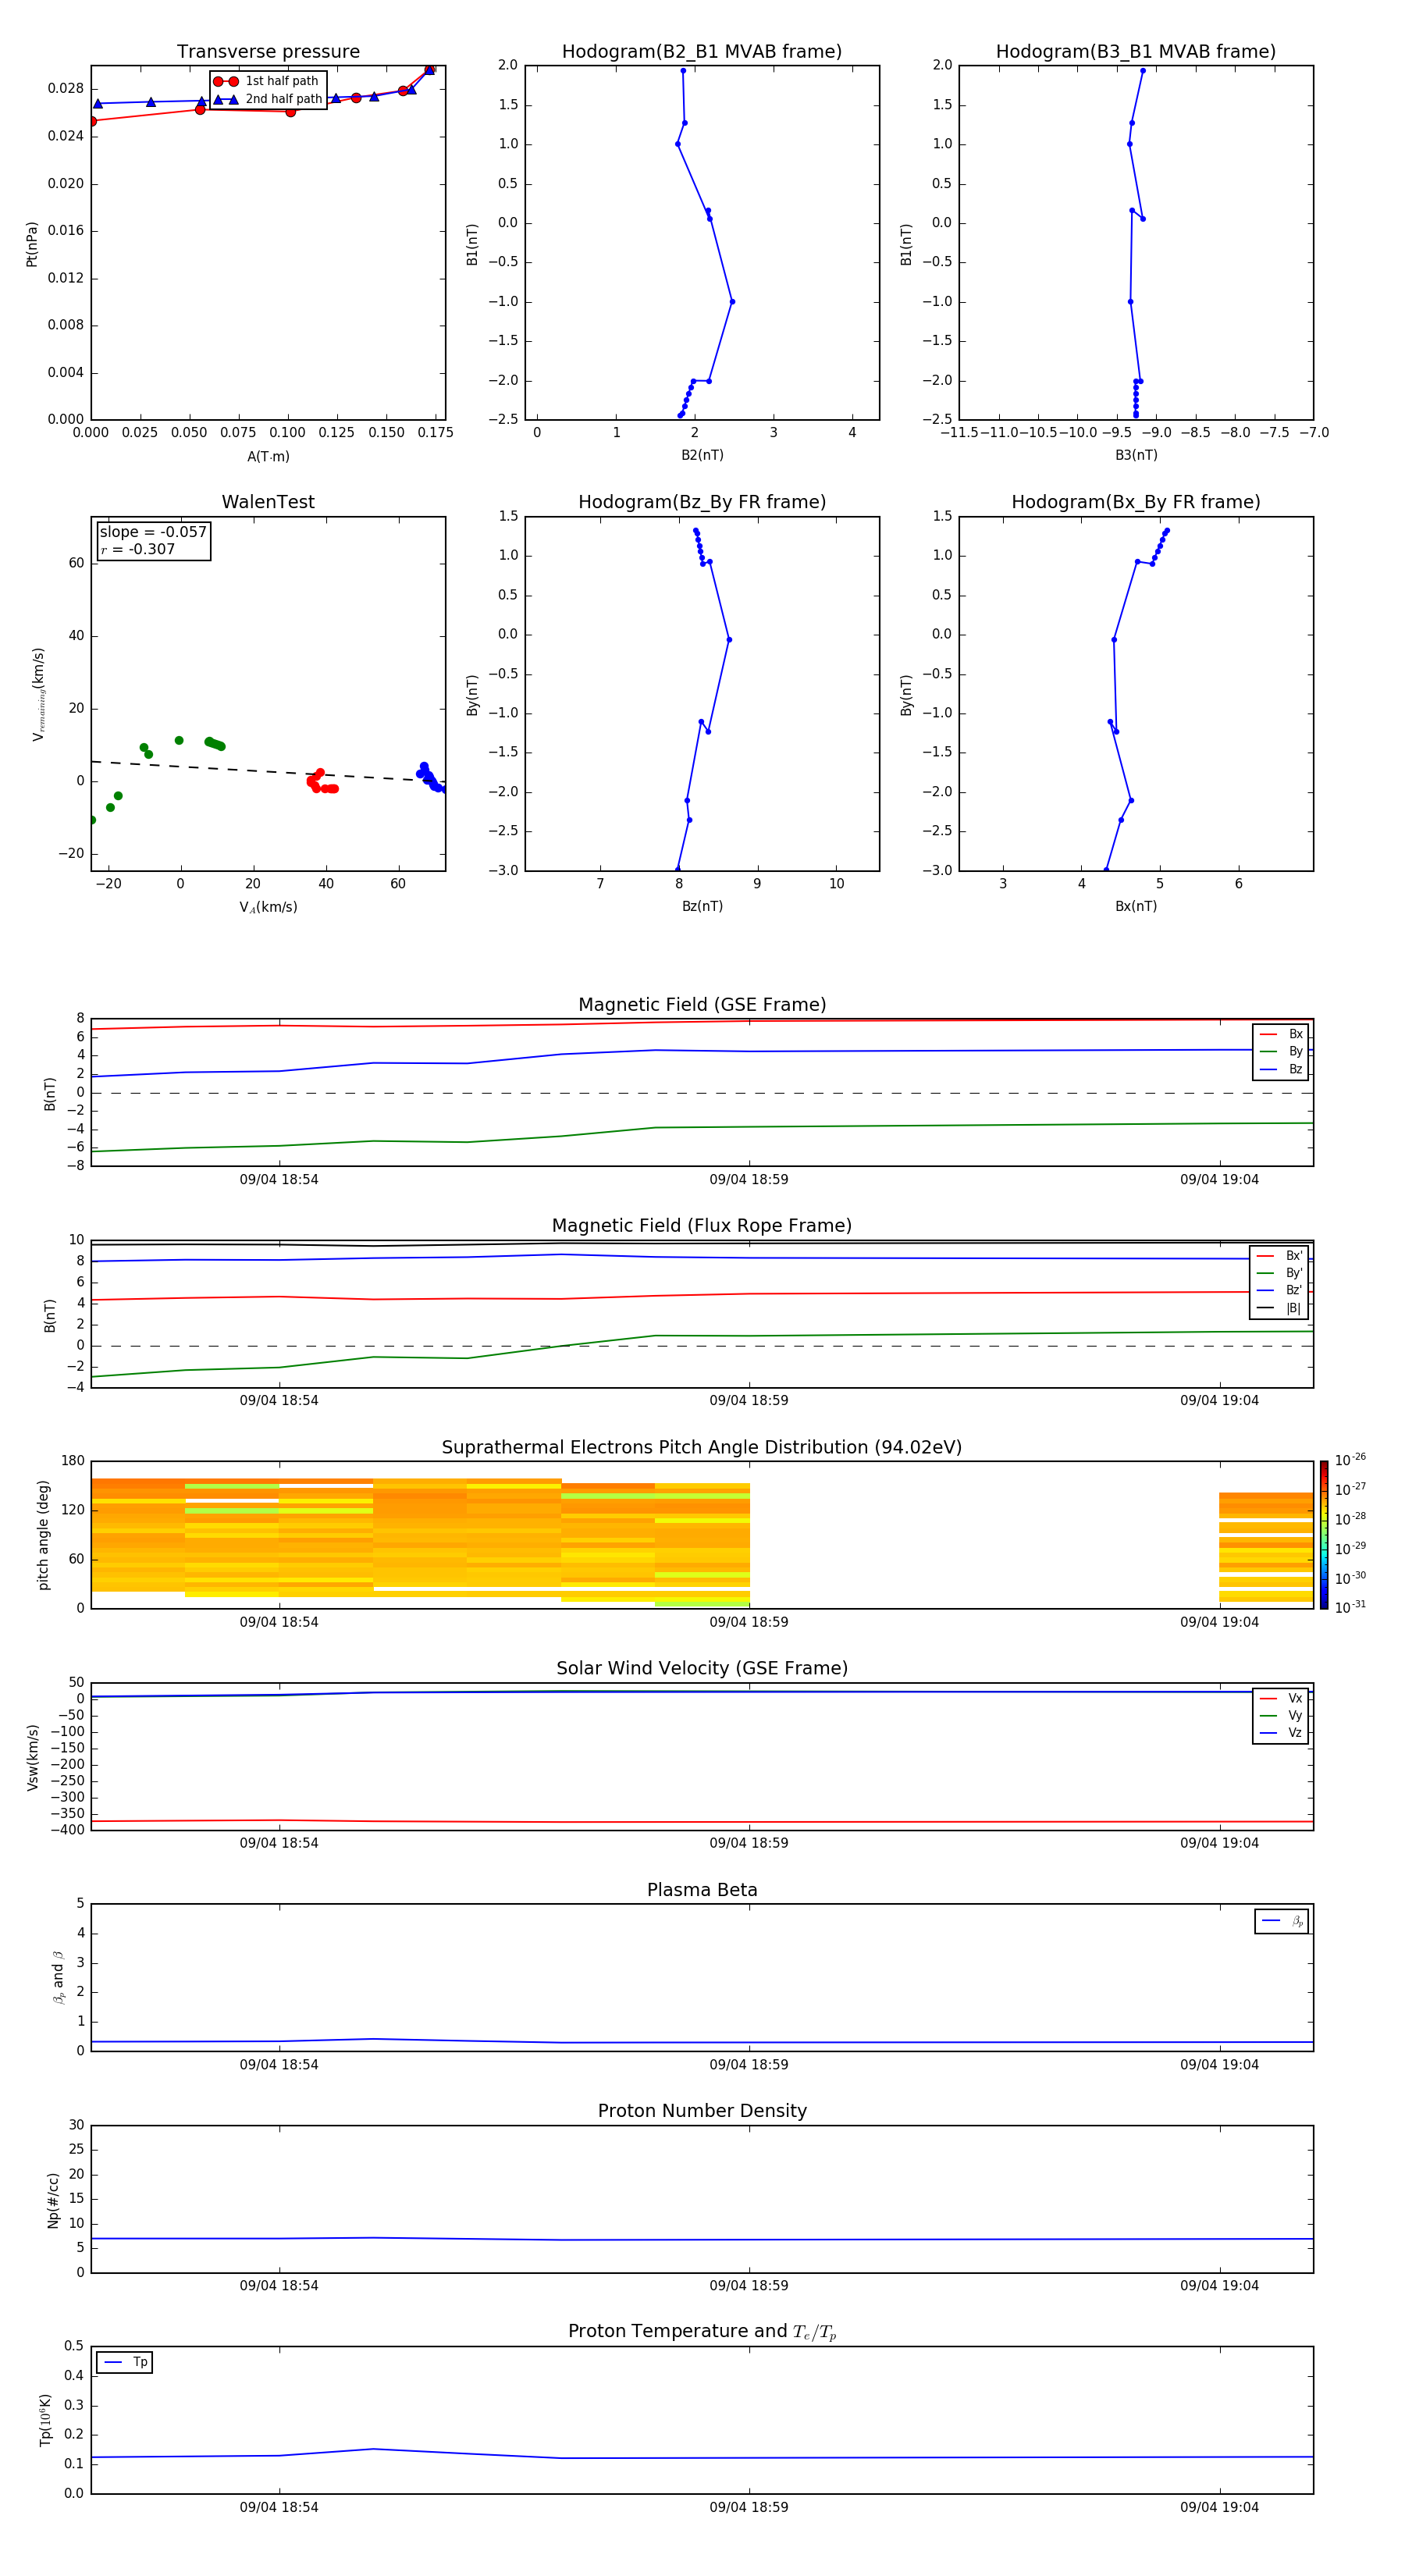Image resolution: width=1405 pixels, height=2576 pixels.
Task: Click '09/04 19:04' tick under Proton Temperature panel
Action: [x=1219, y=2507]
